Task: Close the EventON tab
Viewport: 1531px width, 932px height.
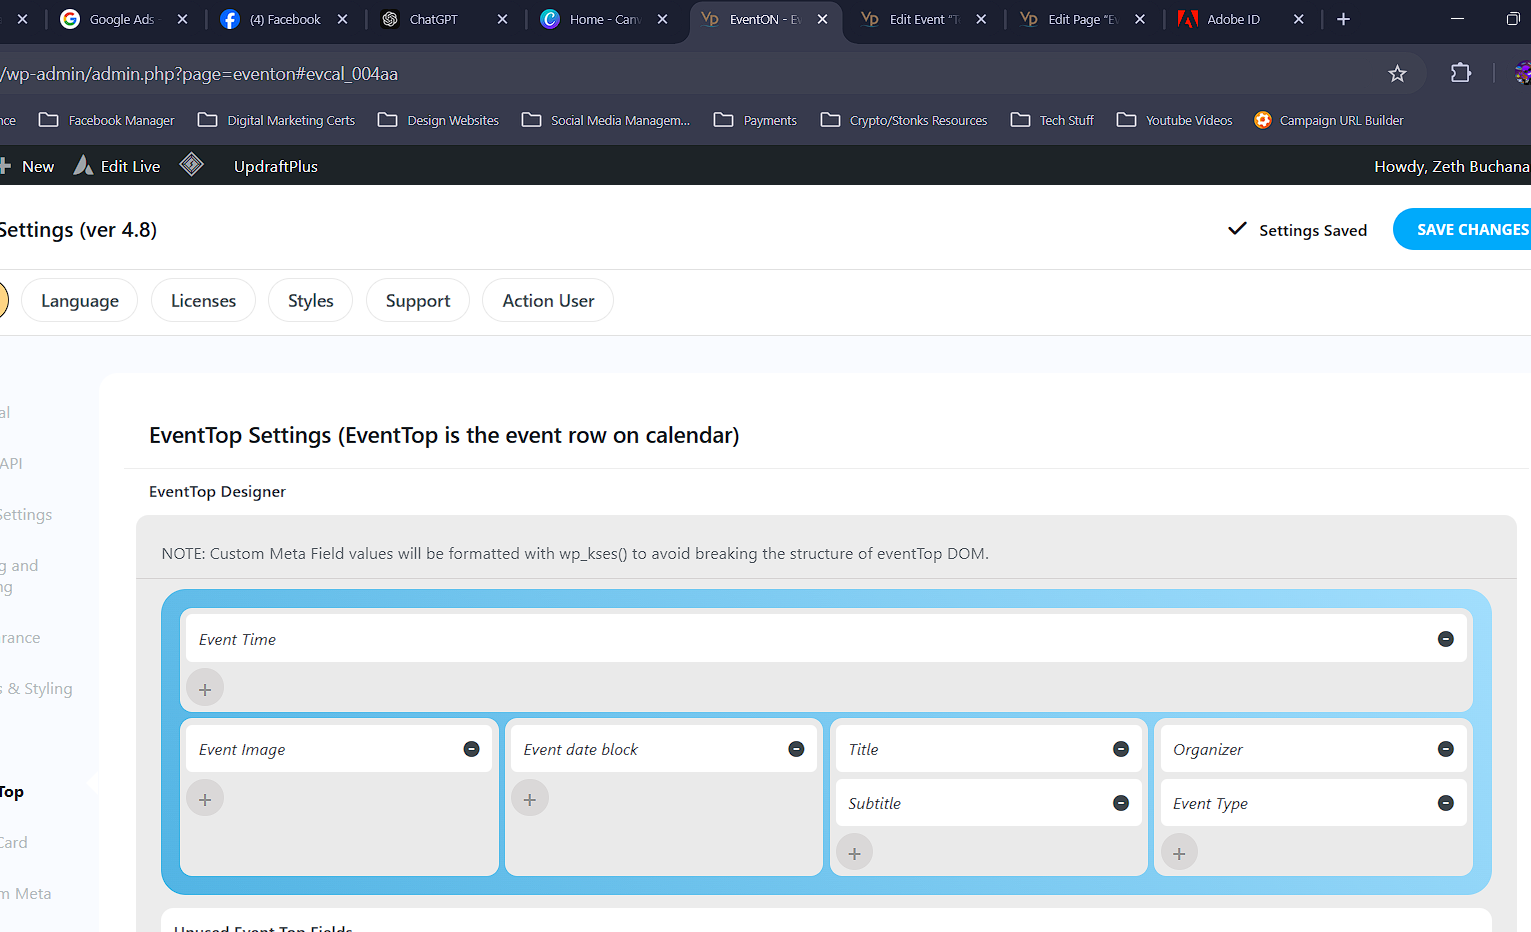Action: point(822,19)
